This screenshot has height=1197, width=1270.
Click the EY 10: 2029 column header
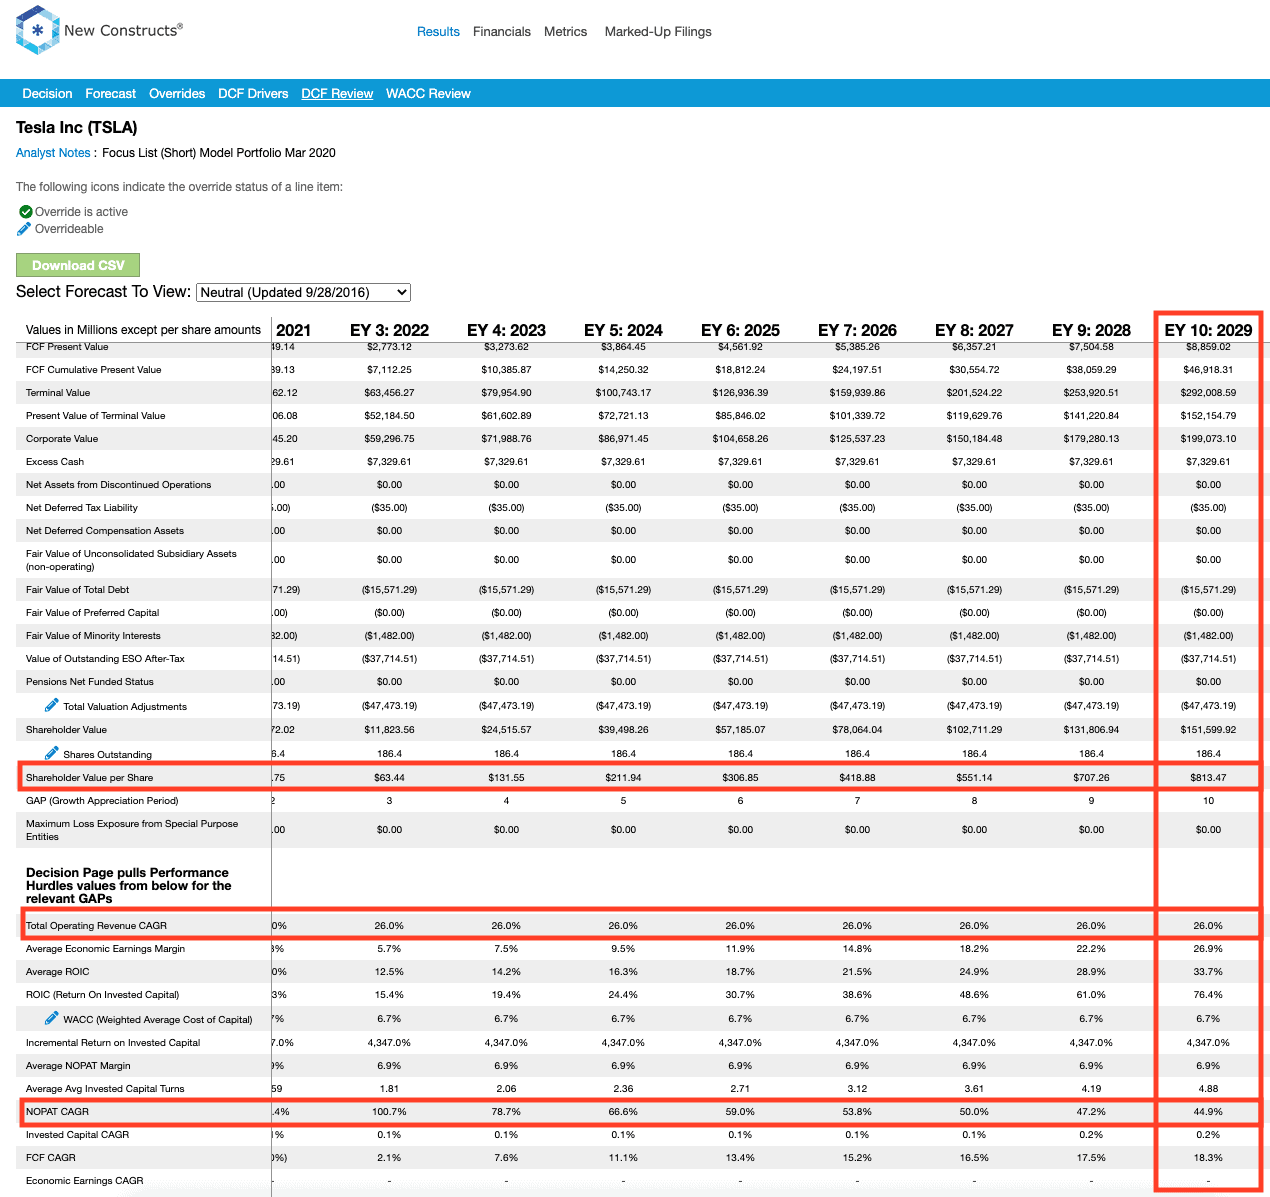point(1208,330)
